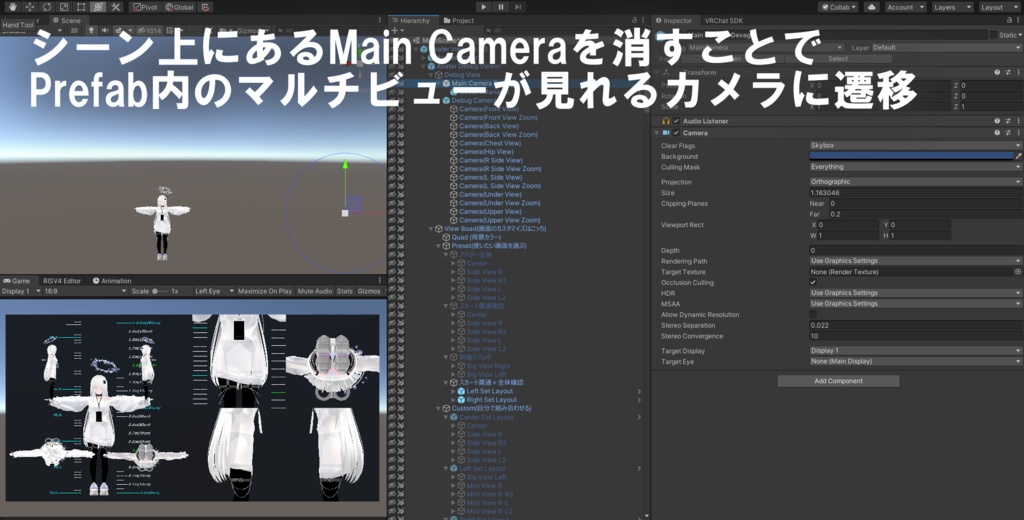The width and height of the screenshot is (1024, 520).
Task: Toggle the Camera component checkbox
Action: 677,133
